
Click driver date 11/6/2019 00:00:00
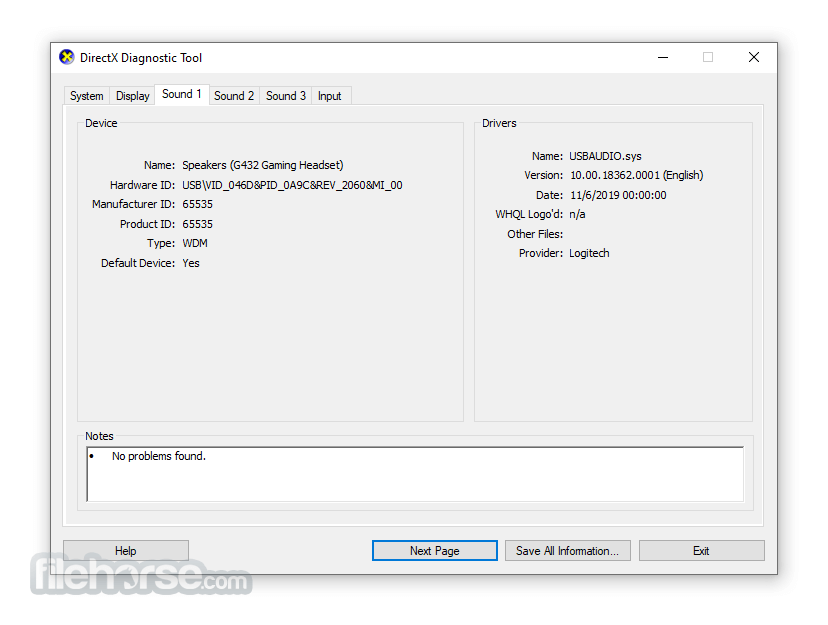point(618,195)
